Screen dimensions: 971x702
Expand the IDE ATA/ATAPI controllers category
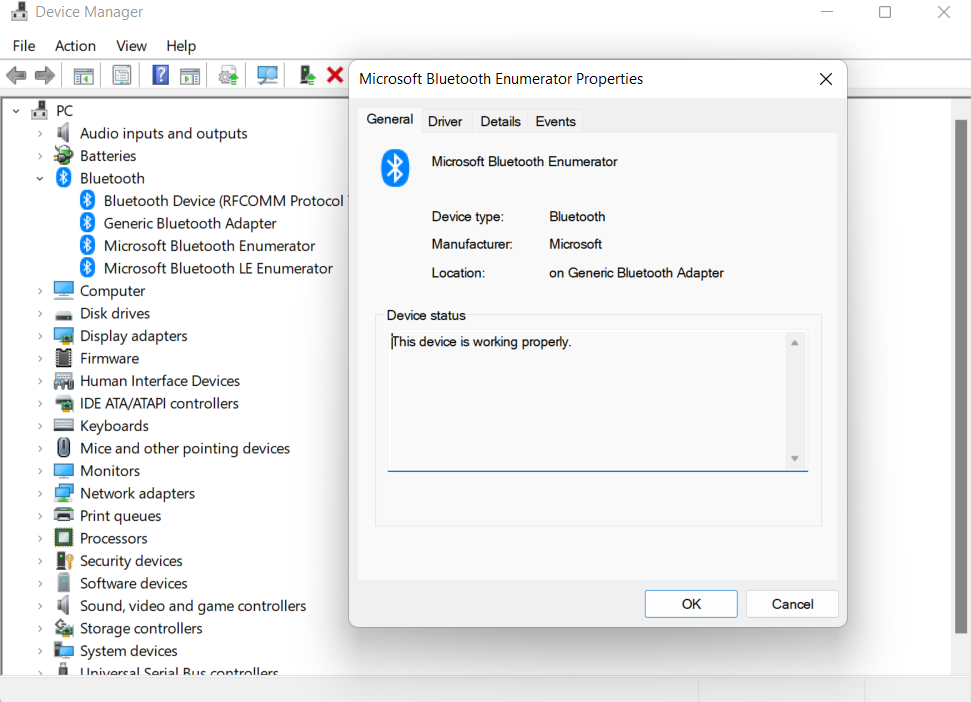pyautogui.click(x=40, y=404)
